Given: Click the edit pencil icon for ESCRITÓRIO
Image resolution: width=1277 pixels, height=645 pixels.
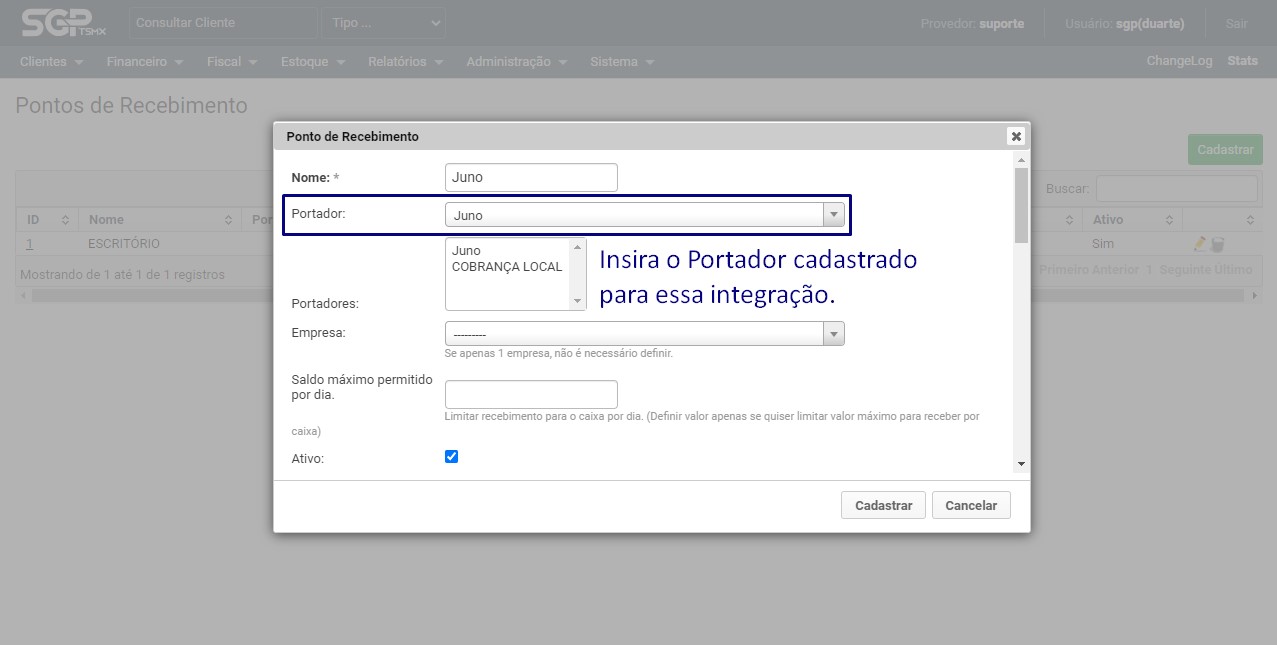Looking at the screenshot, I should coord(1200,244).
